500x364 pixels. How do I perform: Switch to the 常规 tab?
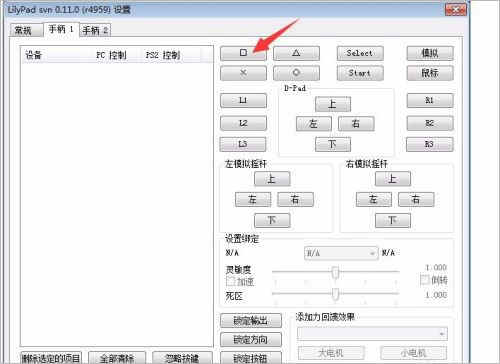[x=26, y=30]
